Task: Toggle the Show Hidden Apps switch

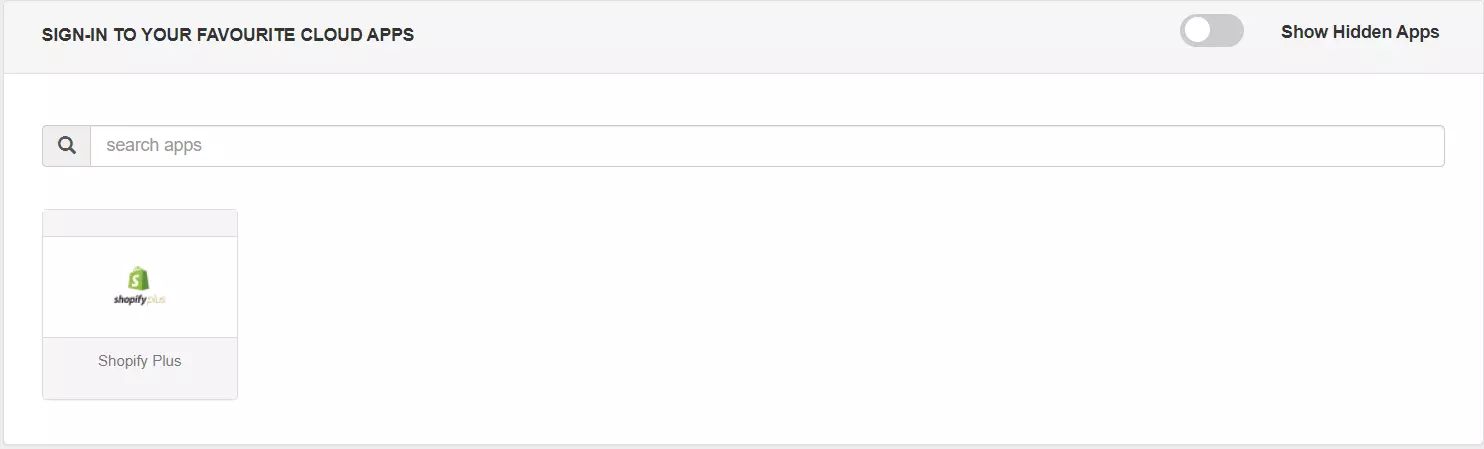Action: click(x=1211, y=31)
